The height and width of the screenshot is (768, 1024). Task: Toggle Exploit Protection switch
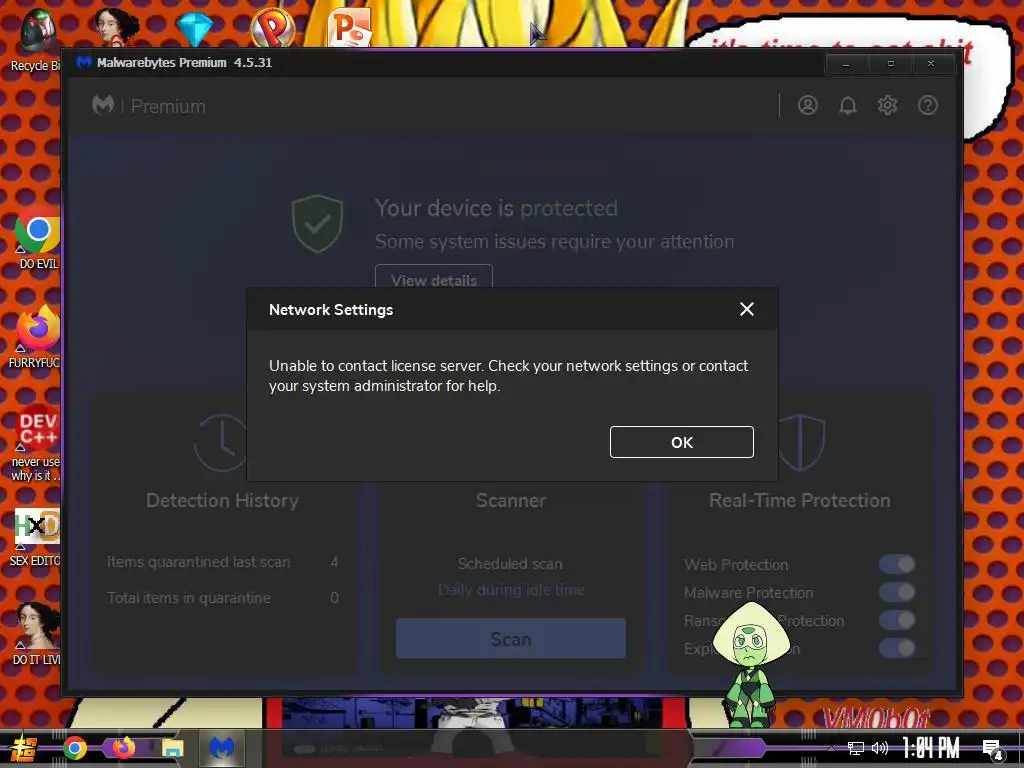pyautogui.click(x=897, y=648)
